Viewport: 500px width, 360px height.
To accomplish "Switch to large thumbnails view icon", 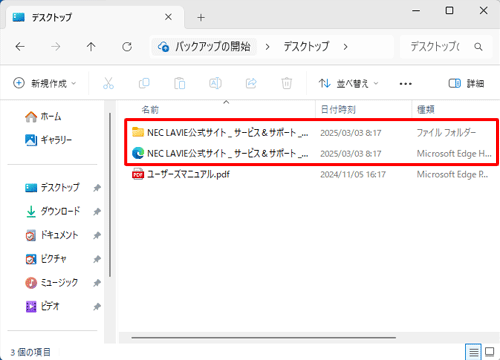I will click(490, 352).
